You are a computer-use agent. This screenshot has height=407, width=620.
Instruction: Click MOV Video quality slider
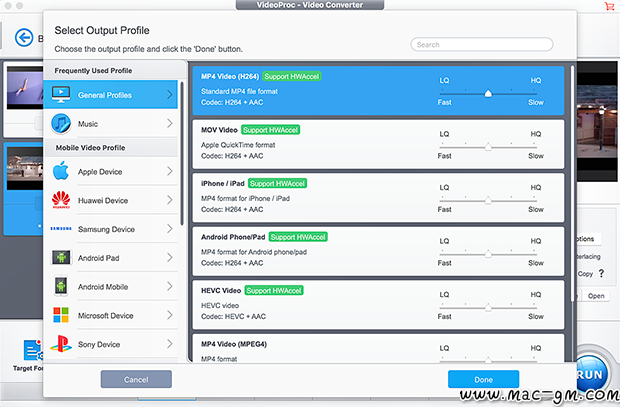[x=488, y=147]
